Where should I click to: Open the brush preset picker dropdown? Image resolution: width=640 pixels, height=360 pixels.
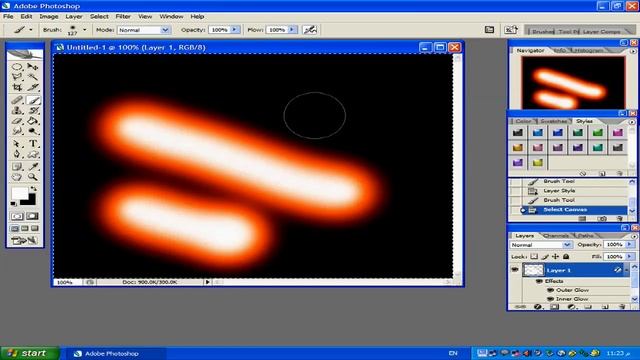84,30
